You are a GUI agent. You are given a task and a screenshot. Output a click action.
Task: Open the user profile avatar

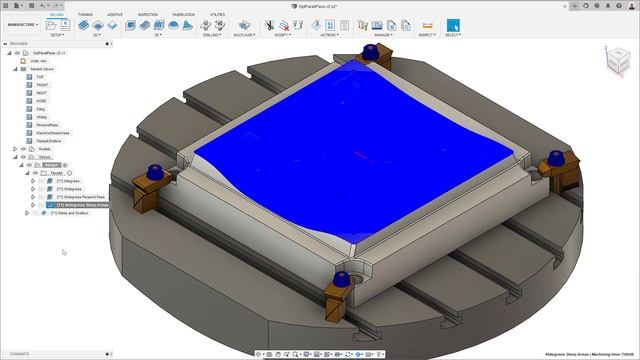click(631, 6)
